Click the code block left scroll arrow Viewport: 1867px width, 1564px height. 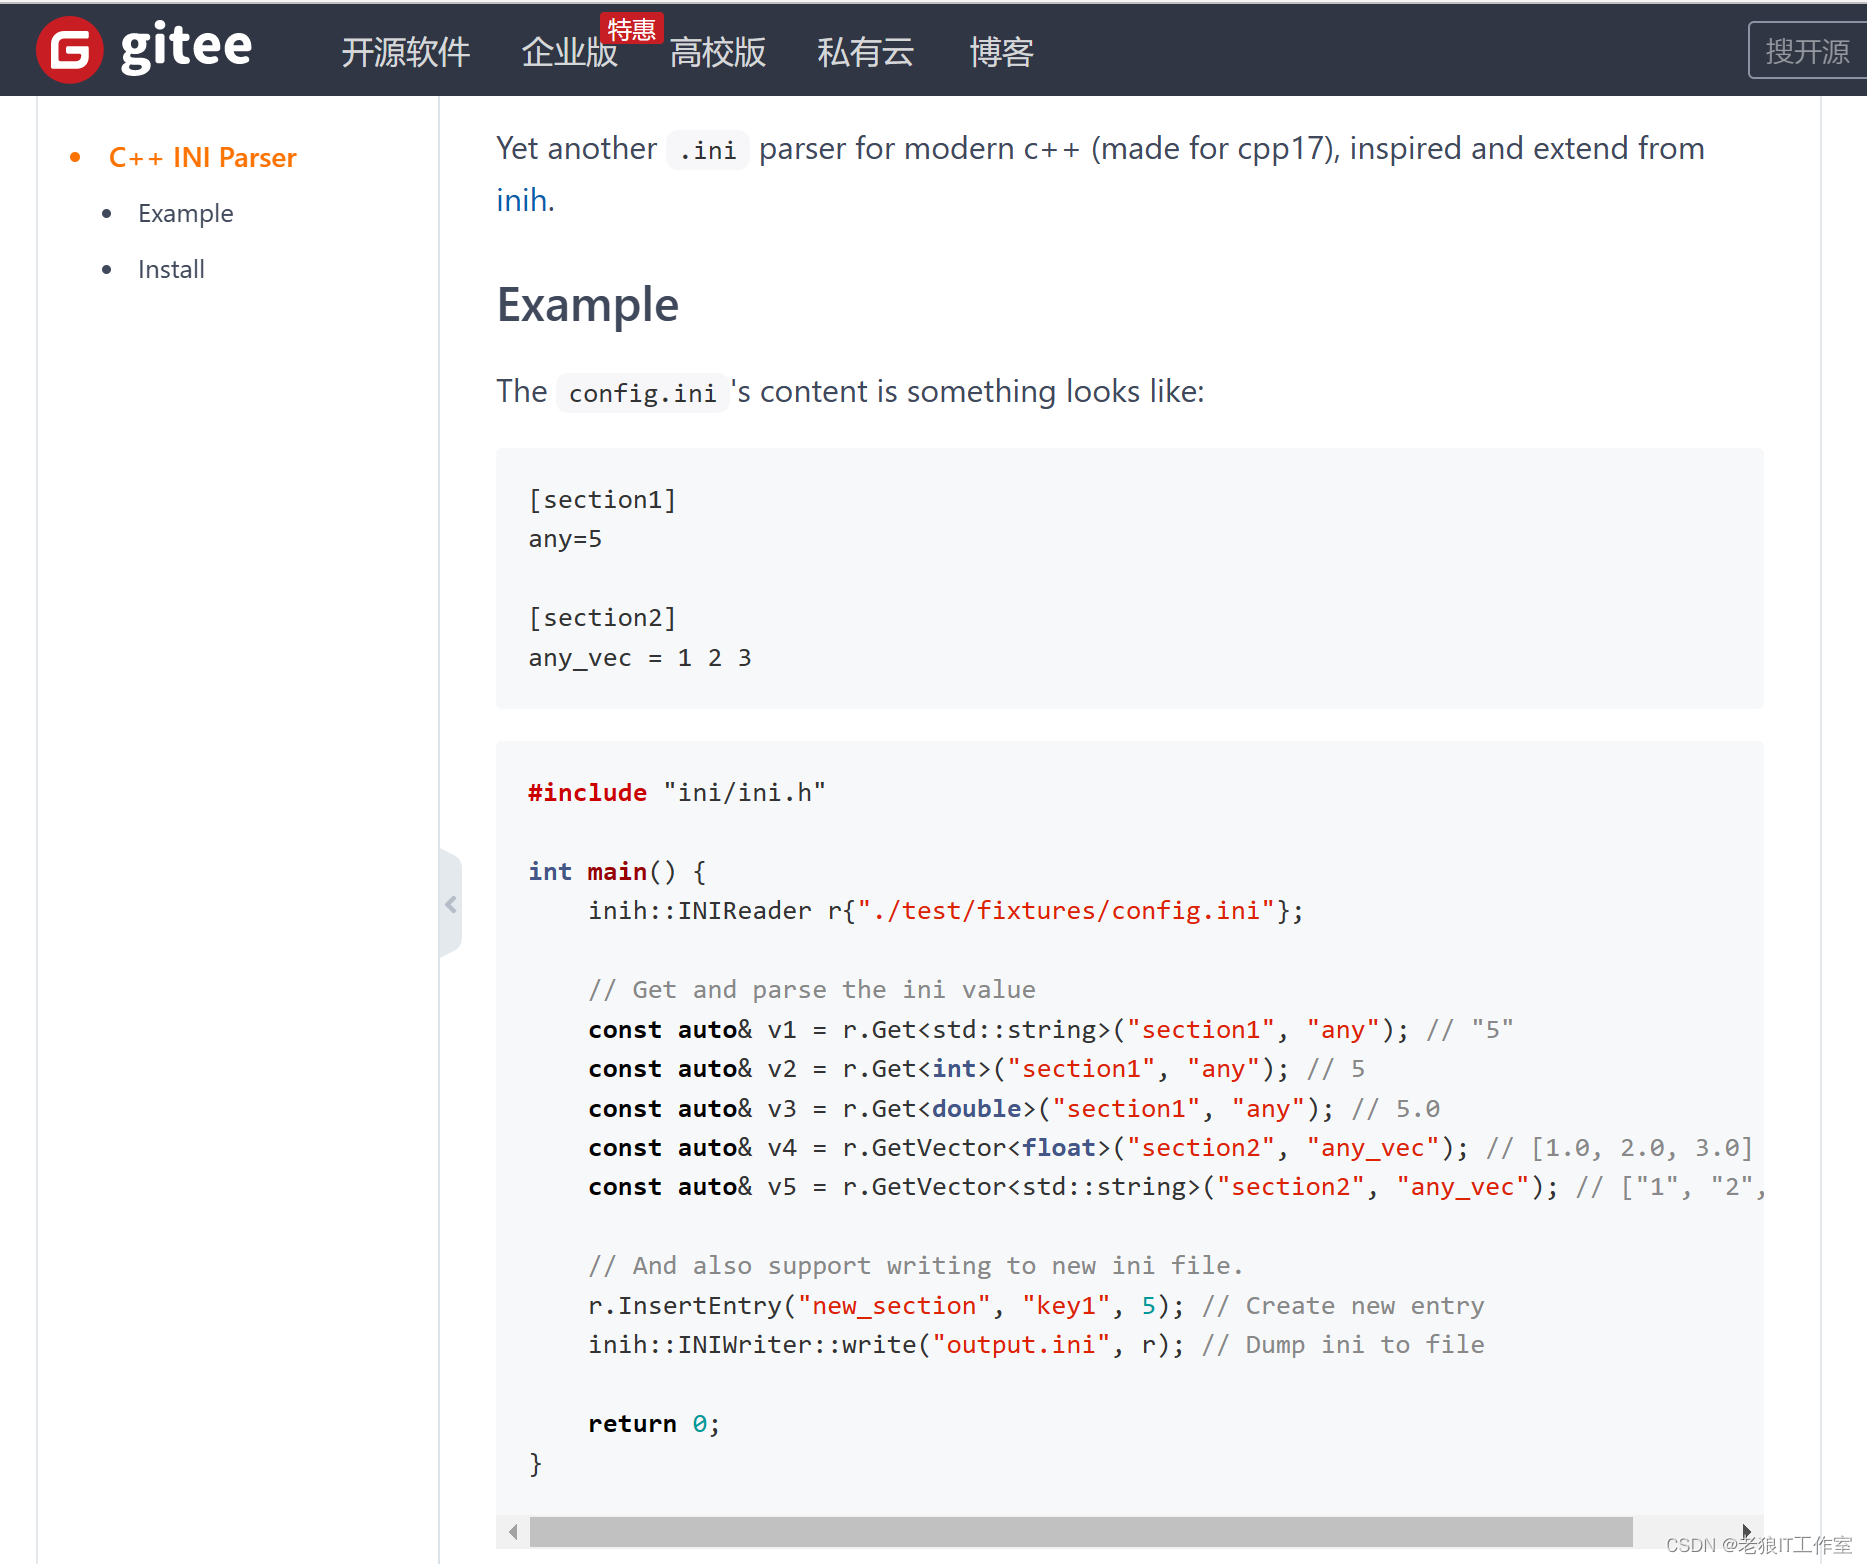[x=513, y=1531]
